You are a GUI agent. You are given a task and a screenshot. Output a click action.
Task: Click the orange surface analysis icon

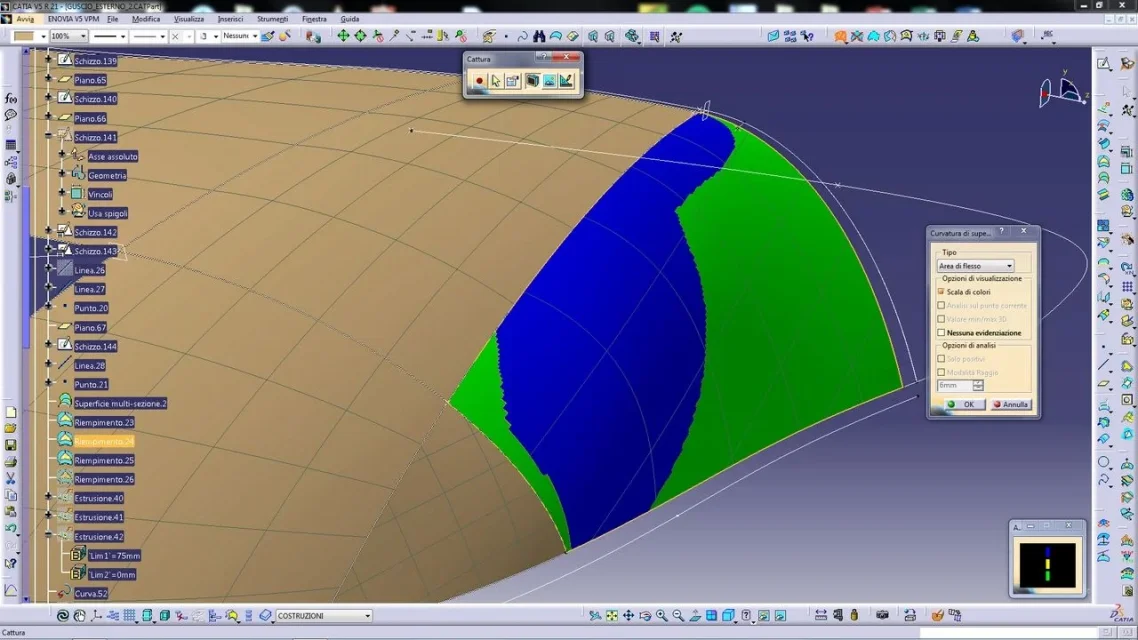click(x=840, y=36)
